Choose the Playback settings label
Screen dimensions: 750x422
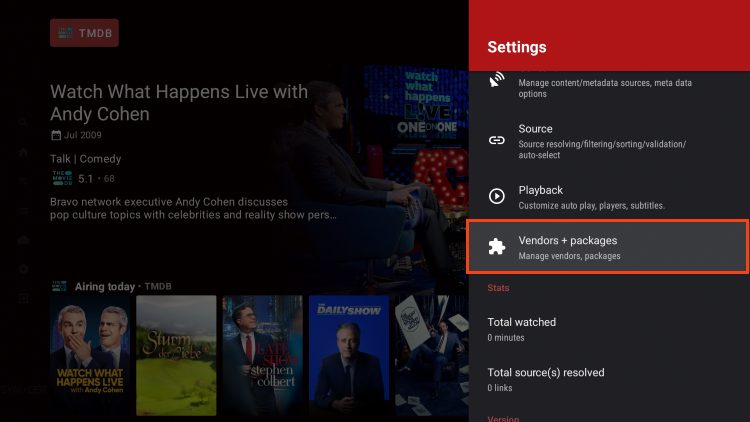click(x=540, y=190)
